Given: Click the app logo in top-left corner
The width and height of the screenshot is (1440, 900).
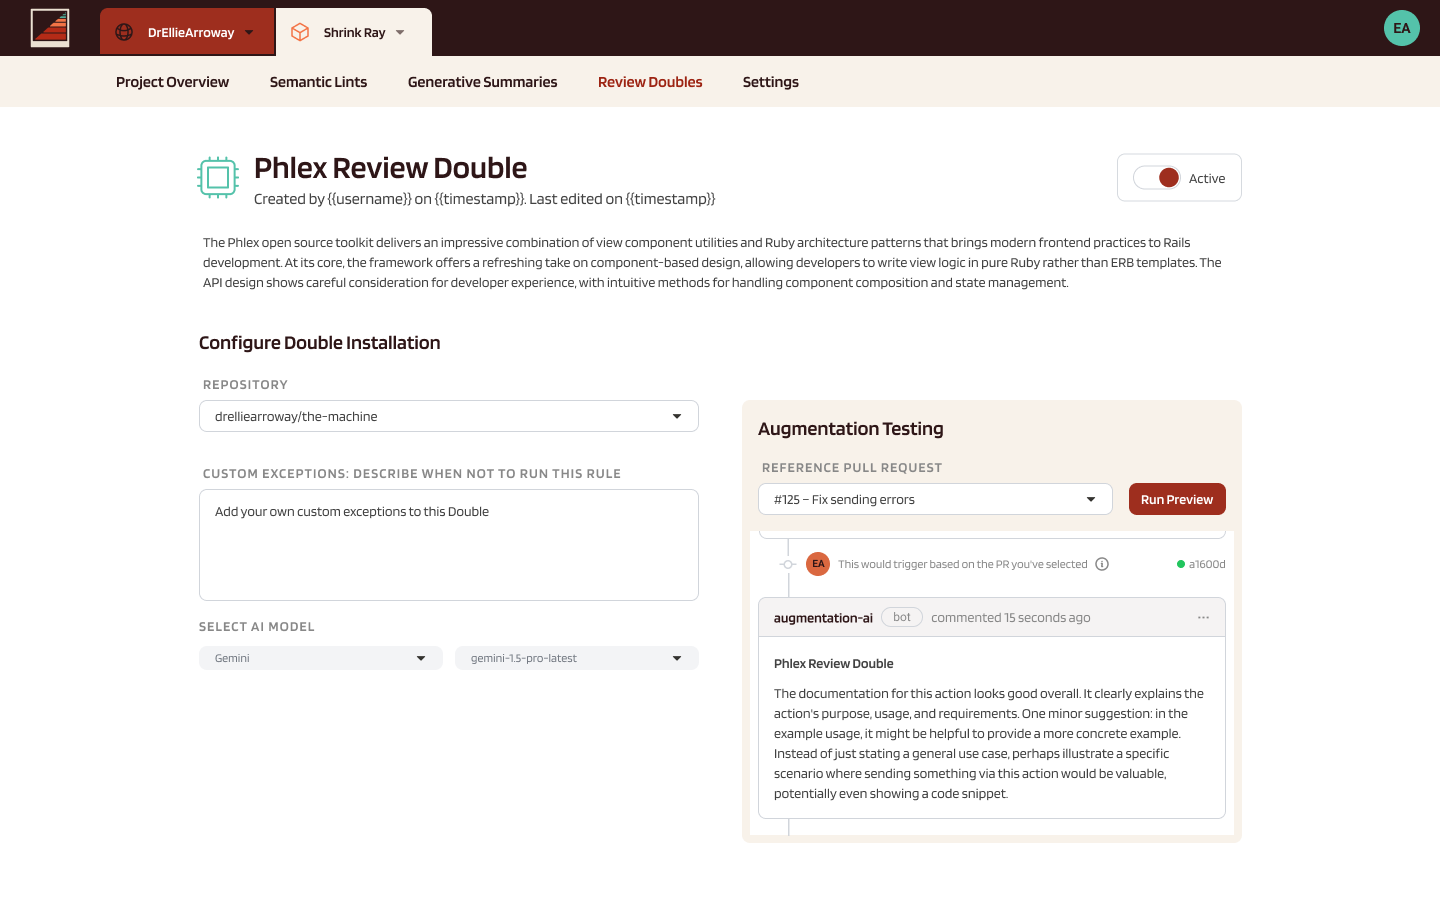Looking at the screenshot, I should [x=50, y=28].
